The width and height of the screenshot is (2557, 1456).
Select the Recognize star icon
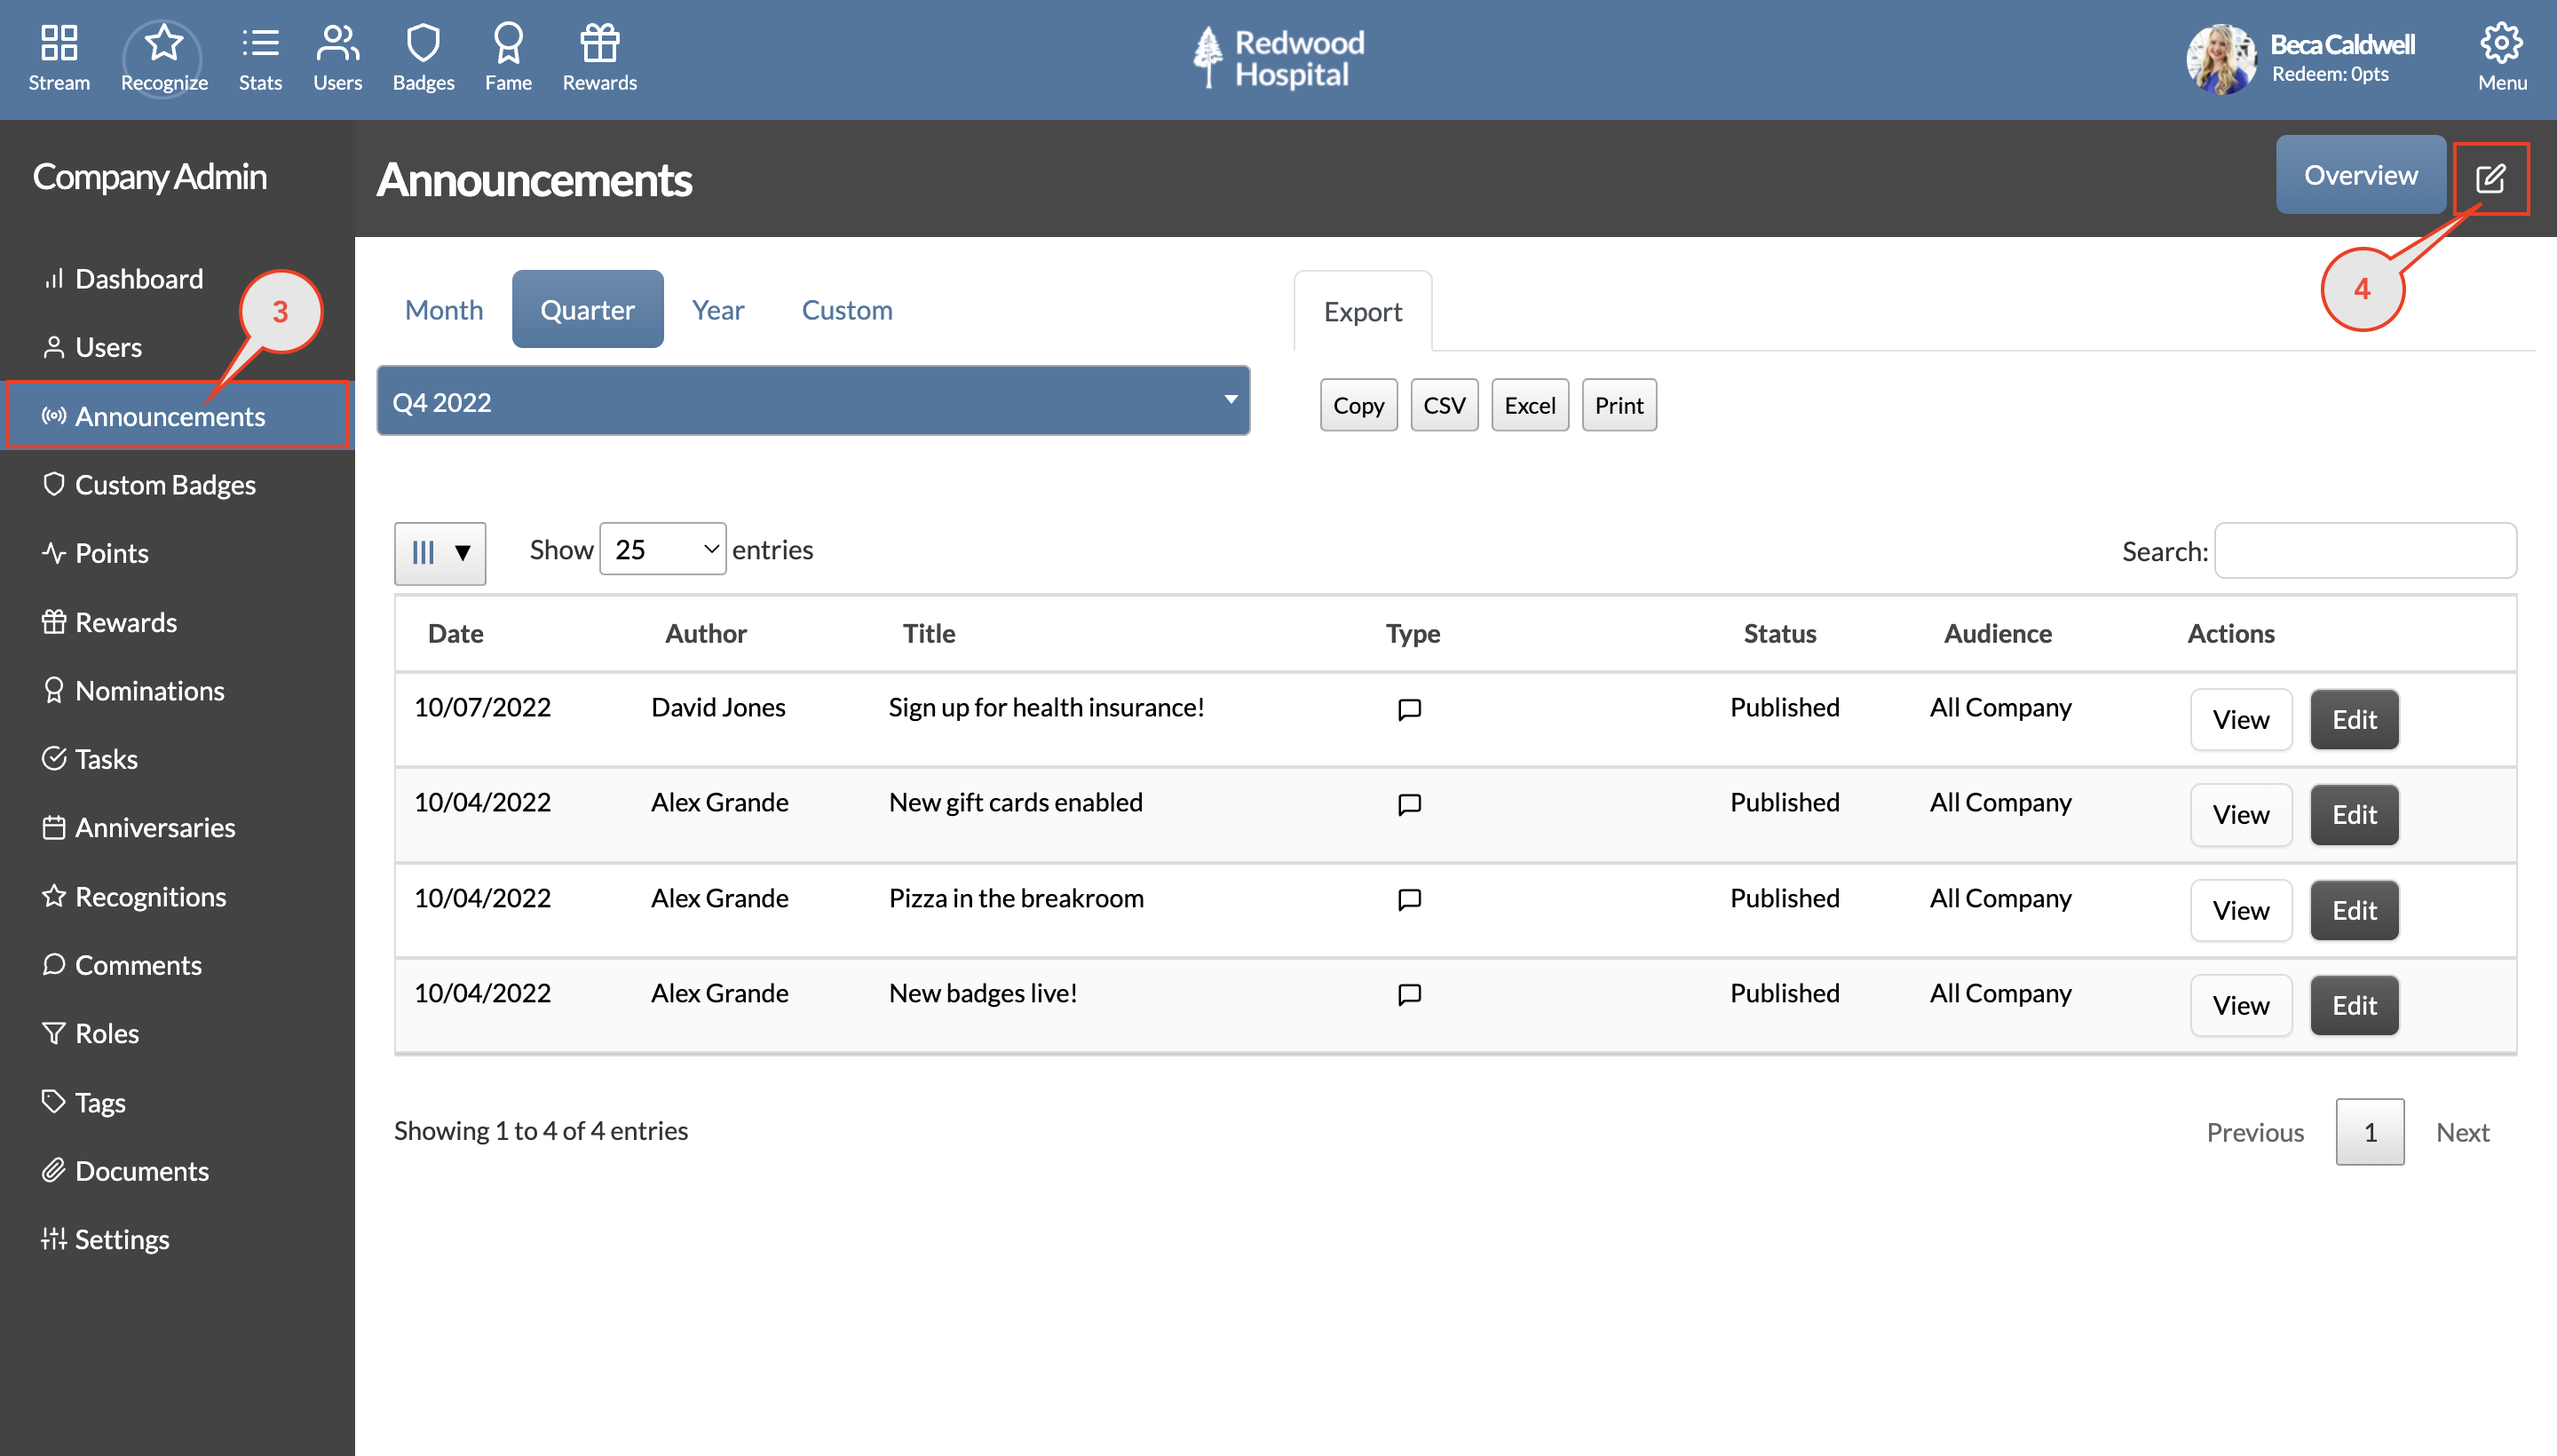click(x=162, y=55)
